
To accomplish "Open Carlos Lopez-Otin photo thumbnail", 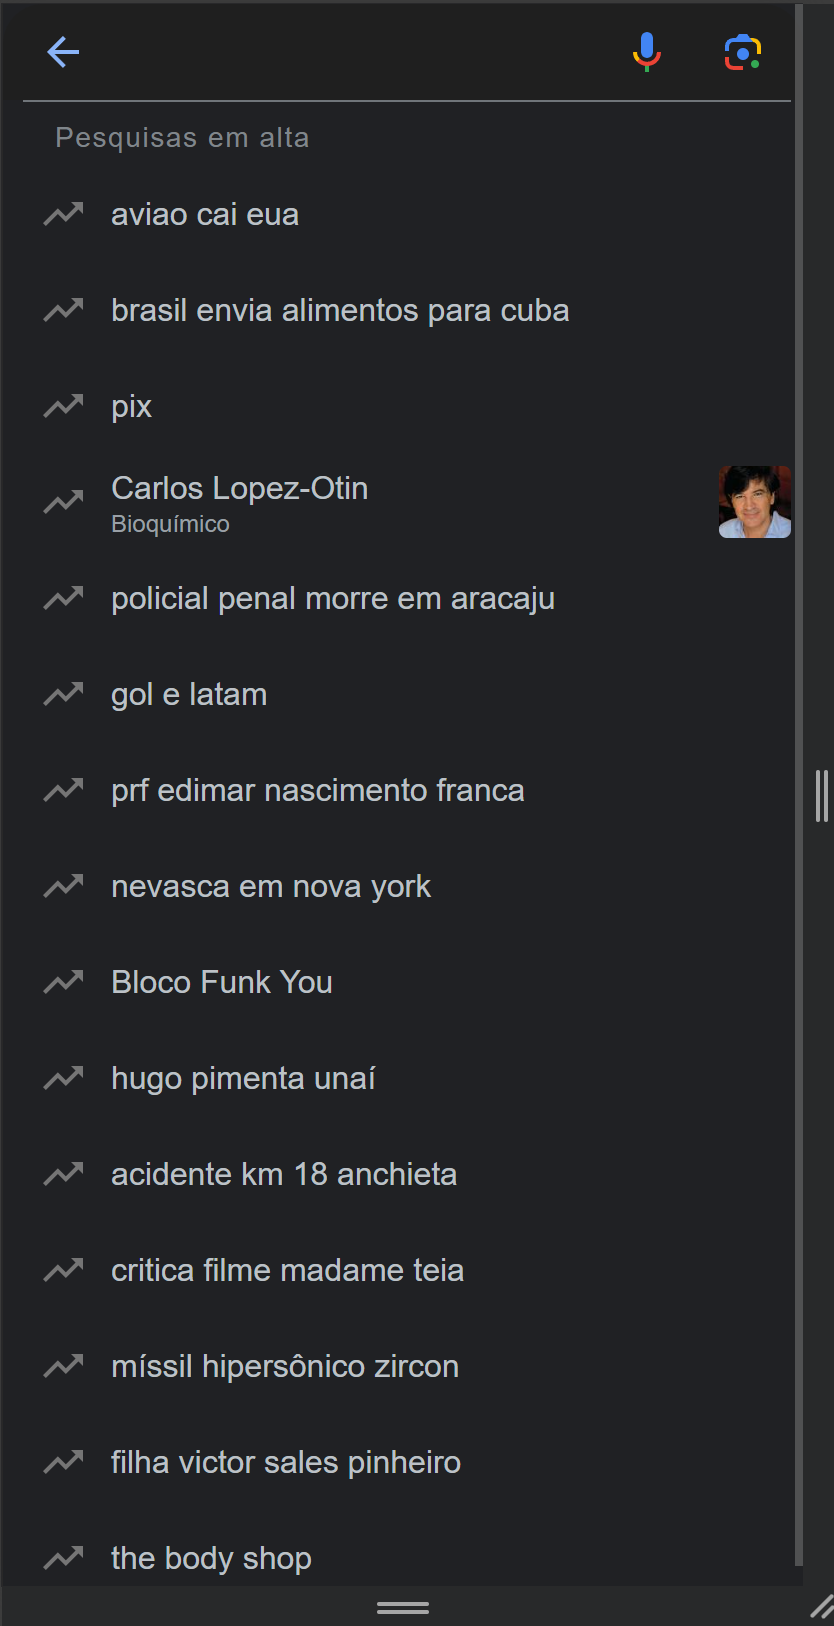I will pyautogui.click(x=754, y=502).
